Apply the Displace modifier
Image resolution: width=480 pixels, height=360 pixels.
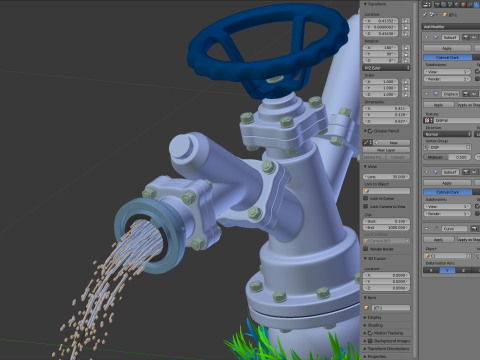pyautogui.click(x=439, y=105)
